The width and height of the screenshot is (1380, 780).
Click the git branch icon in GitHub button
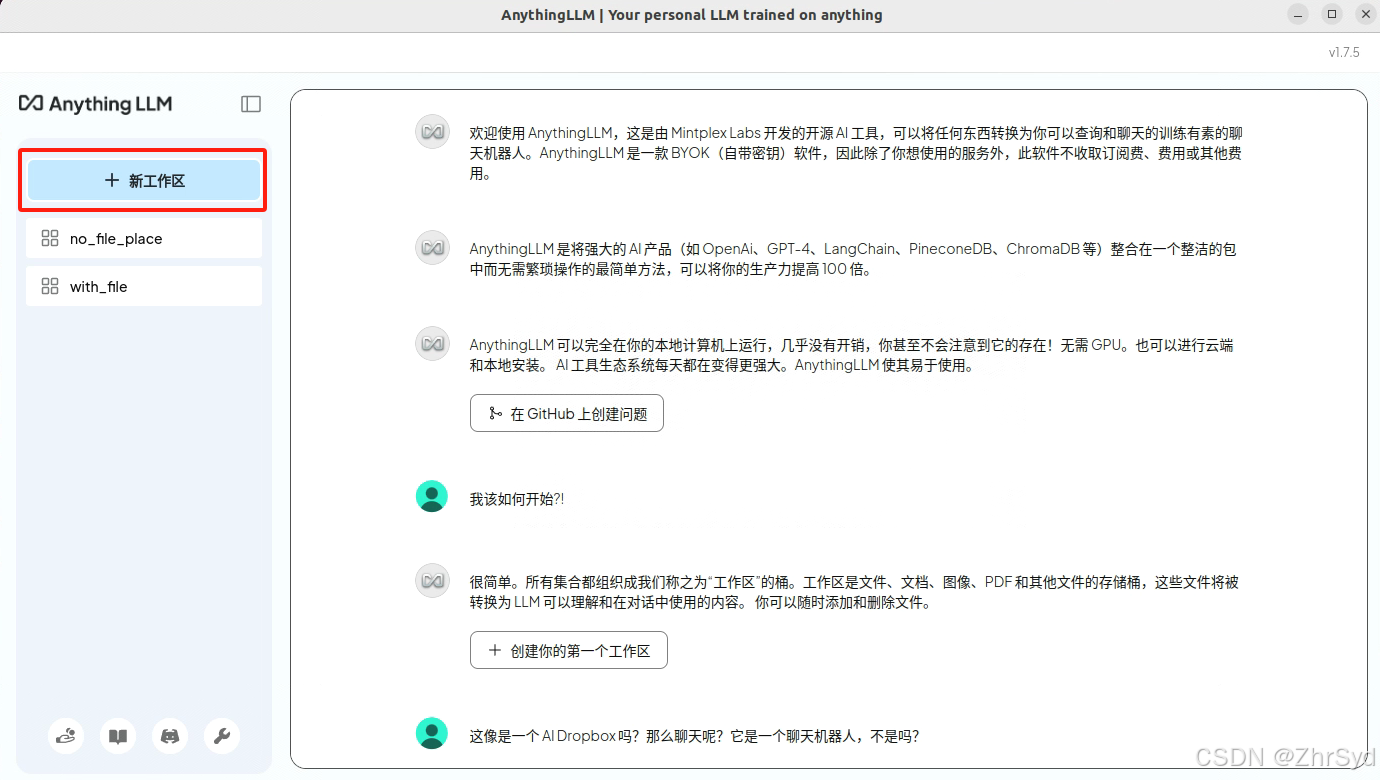click(494, 413)
